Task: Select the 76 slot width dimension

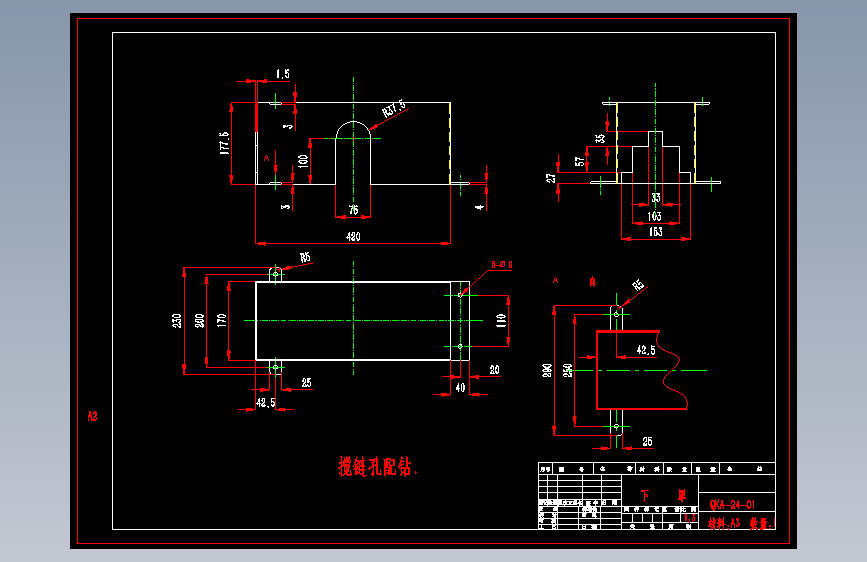Action: tap(353, 210)
